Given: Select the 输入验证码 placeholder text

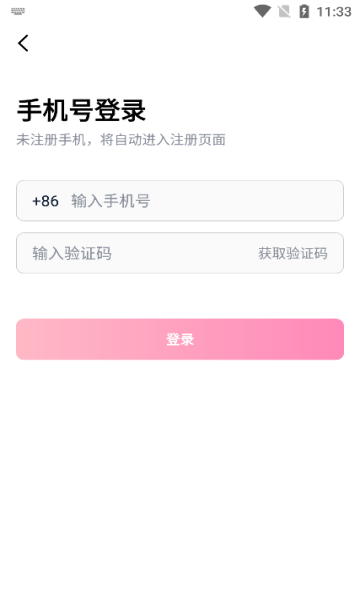Looking at the screenshot, I should pos(72,253).
